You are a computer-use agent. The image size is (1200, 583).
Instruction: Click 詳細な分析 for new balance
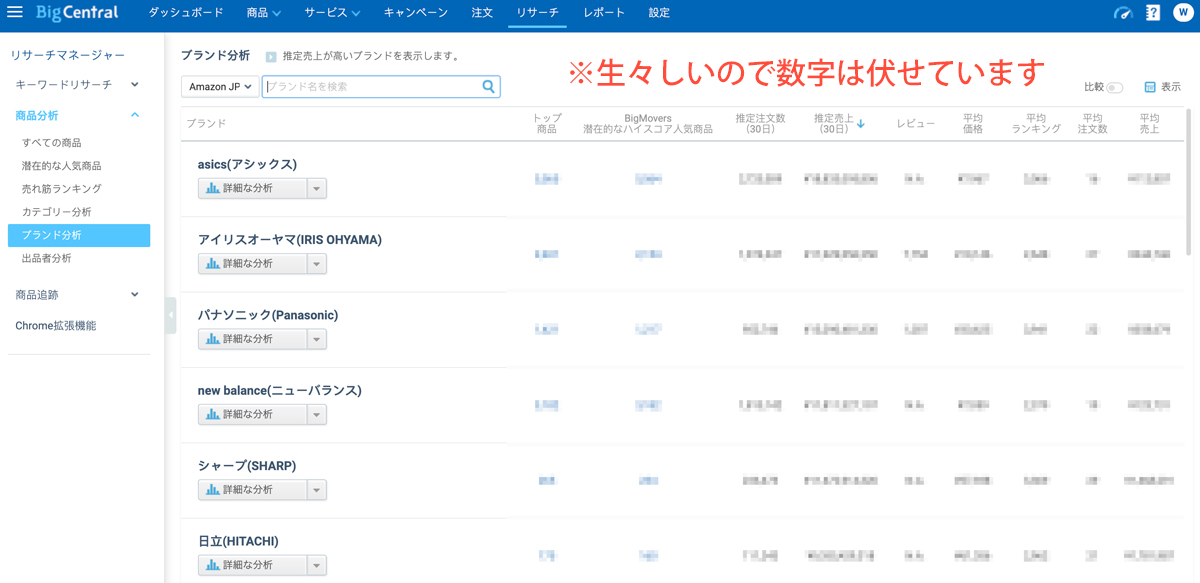point(252,414)
